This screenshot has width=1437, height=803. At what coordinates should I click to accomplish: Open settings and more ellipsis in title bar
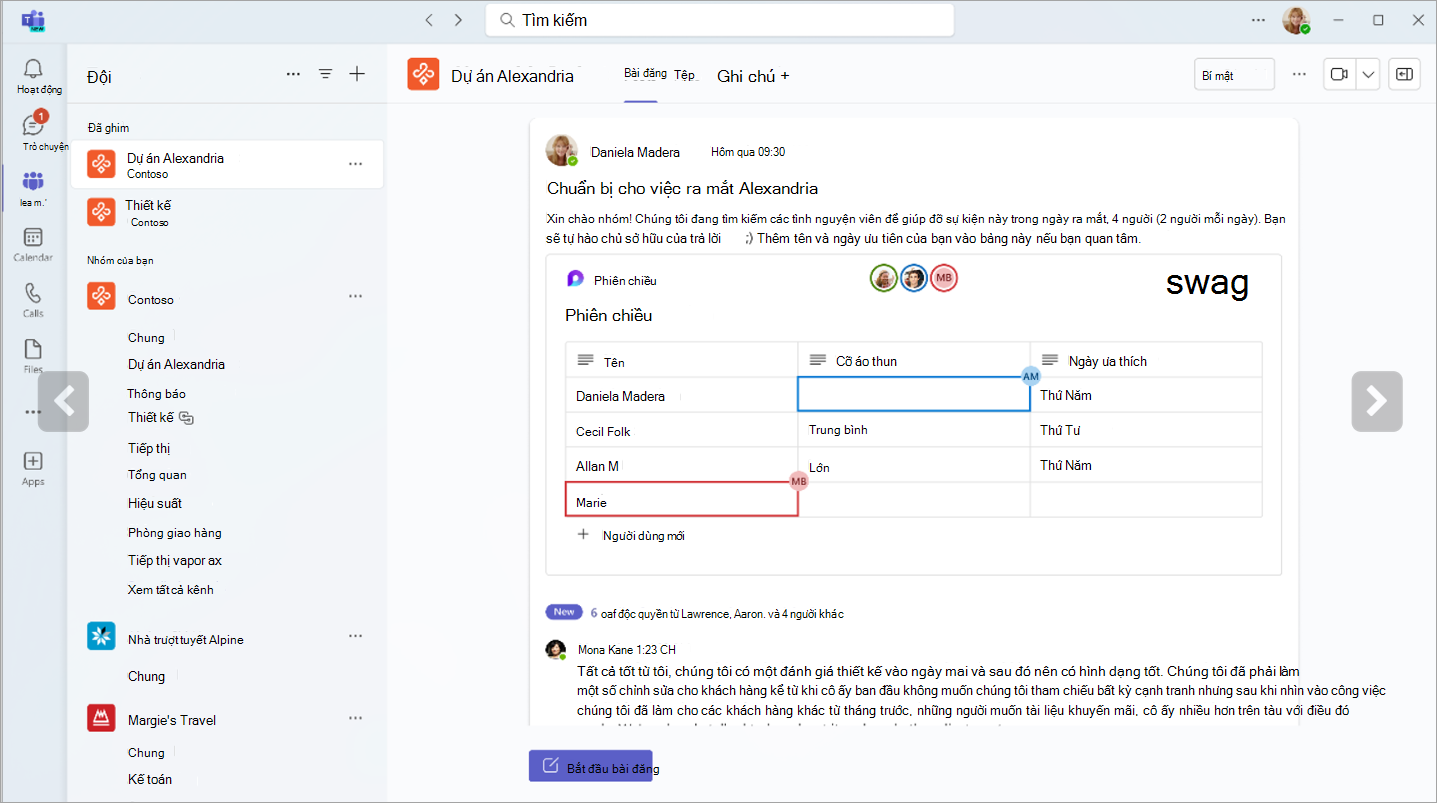point(1259,20)
